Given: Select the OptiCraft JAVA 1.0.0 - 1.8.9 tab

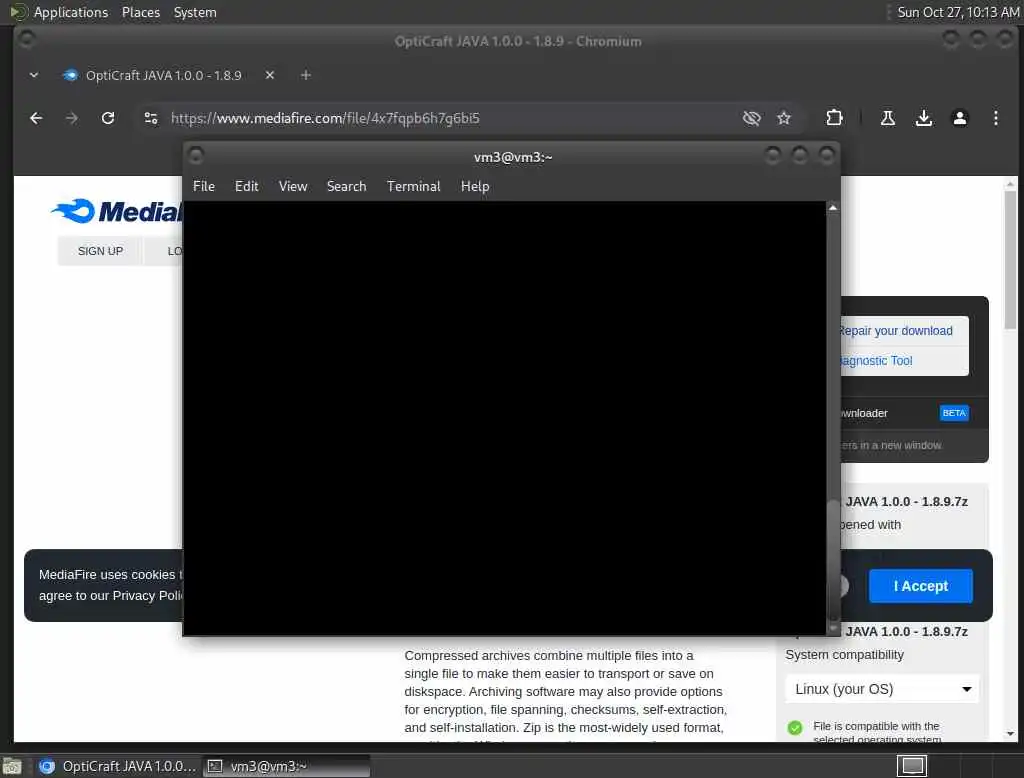Looking at the screenshot, I should [163, 75].
